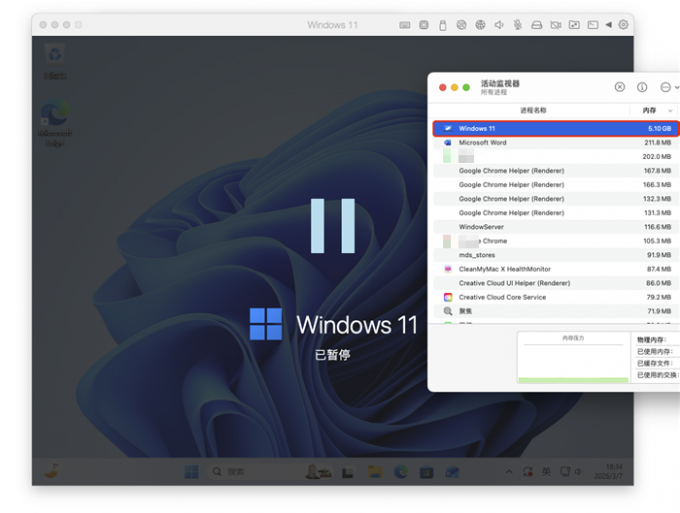Open the shared folder icon in toolbar

(x=574, y=25)
